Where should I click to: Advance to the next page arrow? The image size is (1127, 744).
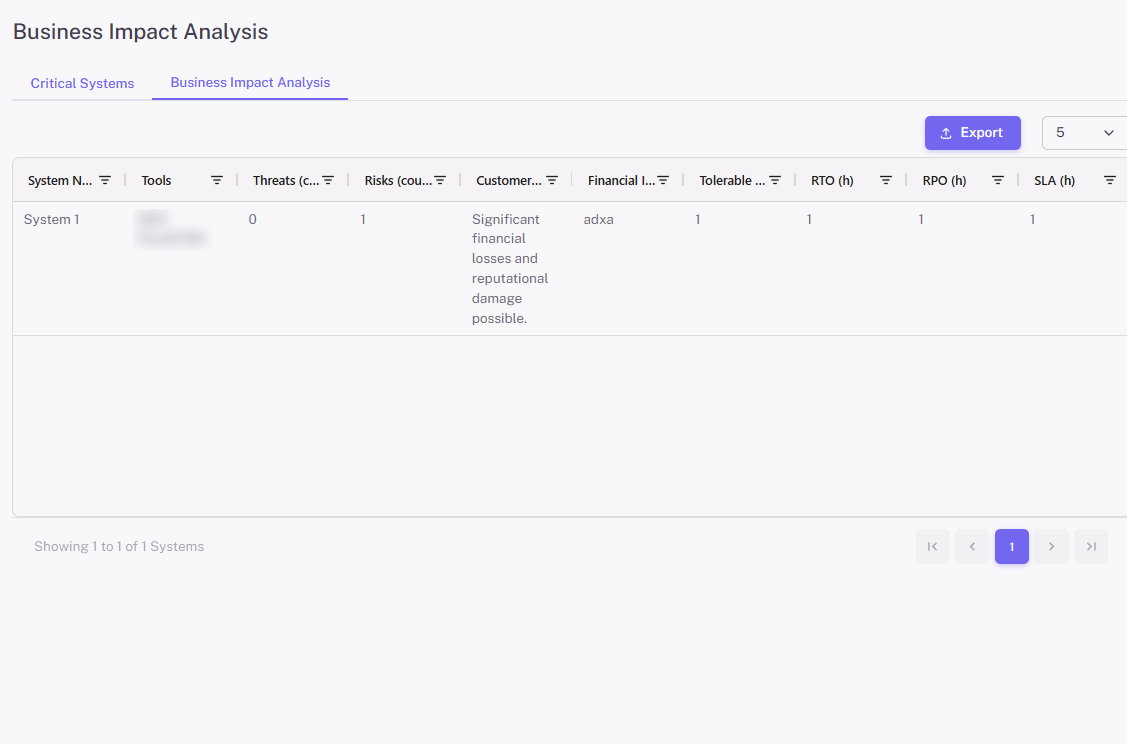coord(1051,547)
